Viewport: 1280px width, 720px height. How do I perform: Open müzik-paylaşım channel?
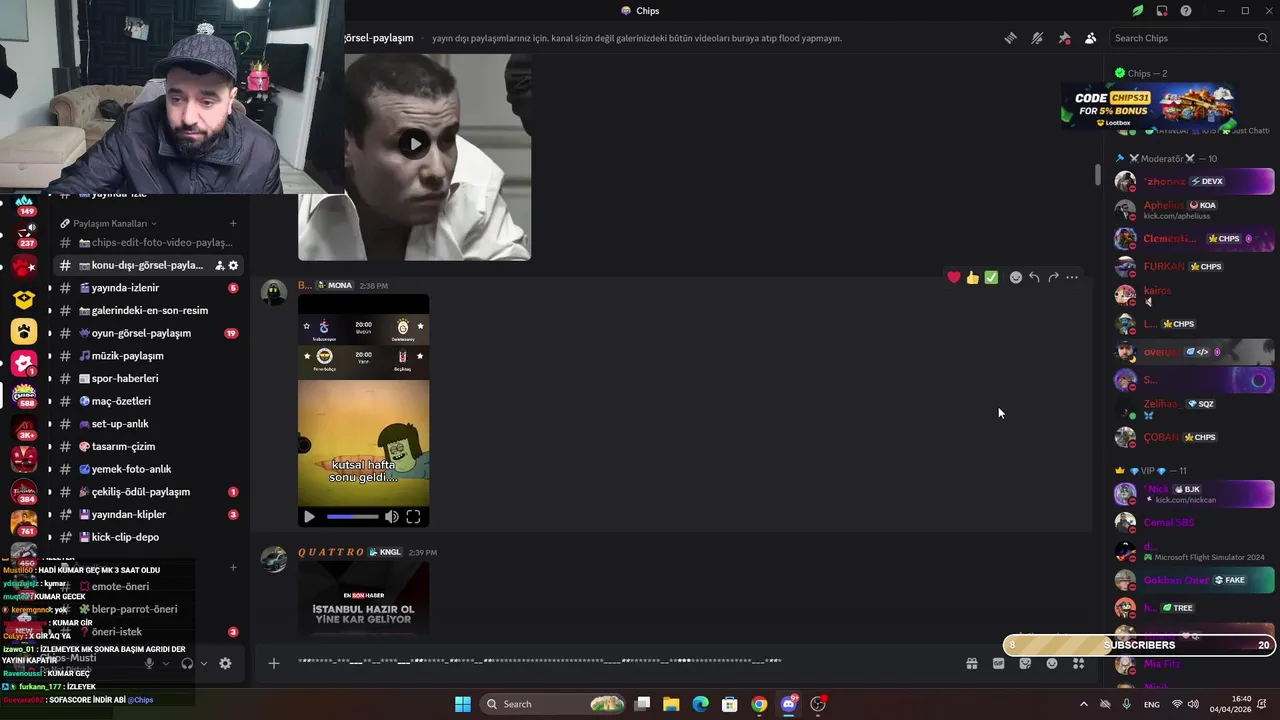click(148, 356)
